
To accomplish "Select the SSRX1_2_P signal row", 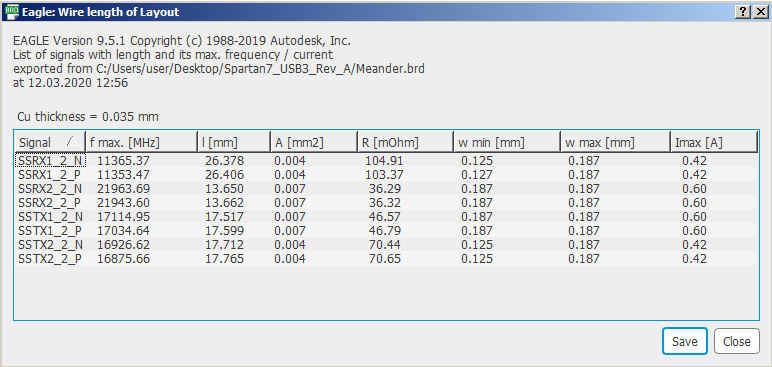I will click(386, 174).
